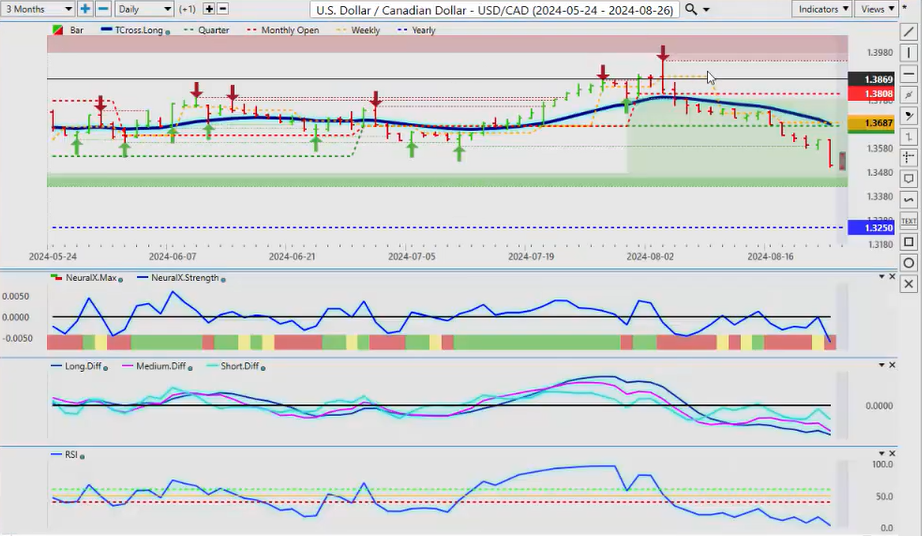Choose the TEXT annotation tool
The width and height of the screenshot is (922, 536).
coord(908,220)
